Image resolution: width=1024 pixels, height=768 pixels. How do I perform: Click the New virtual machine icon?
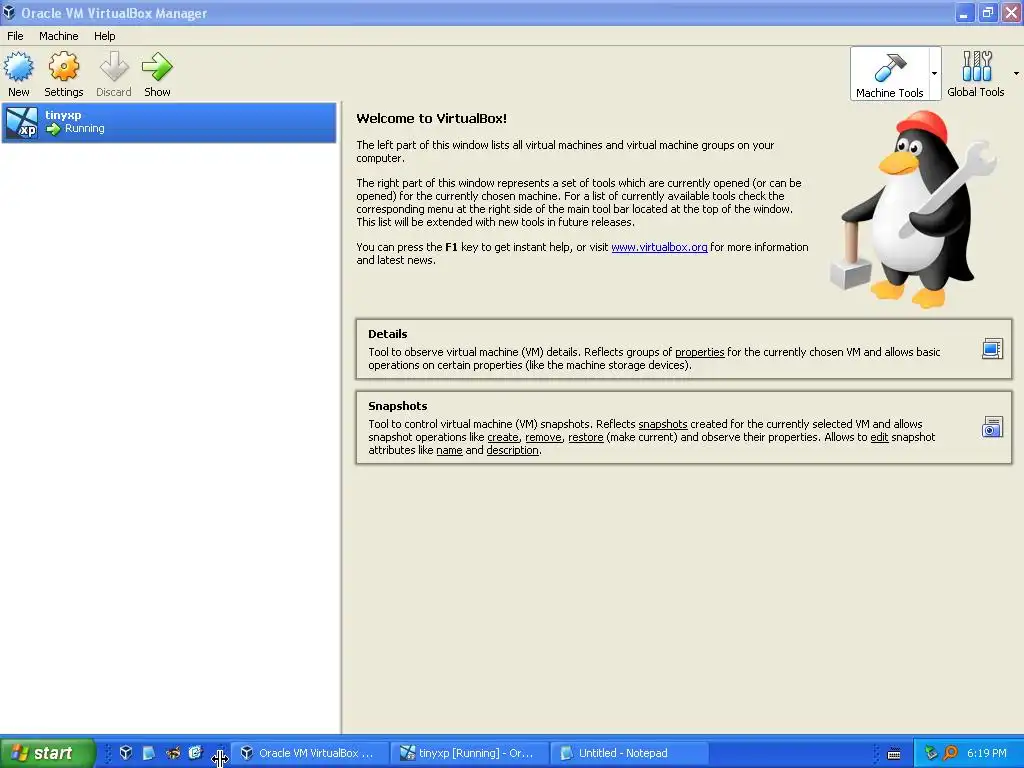pos(18,67)
